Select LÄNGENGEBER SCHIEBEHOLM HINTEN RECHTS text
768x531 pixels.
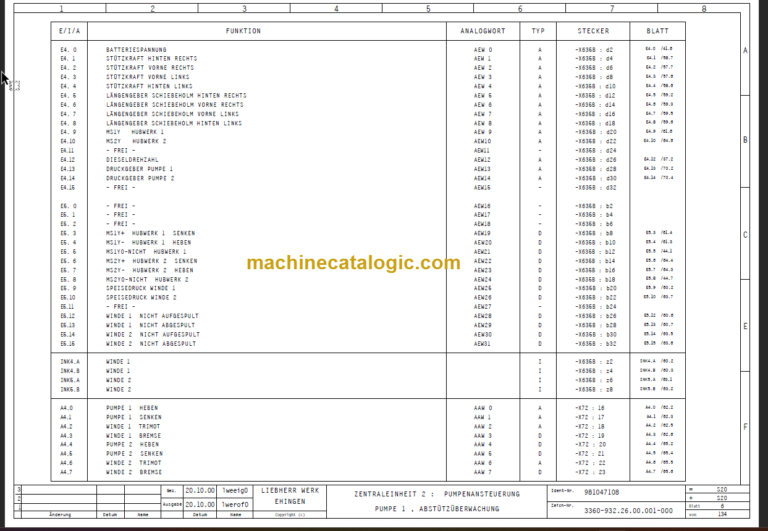click(x=176, y=96)
